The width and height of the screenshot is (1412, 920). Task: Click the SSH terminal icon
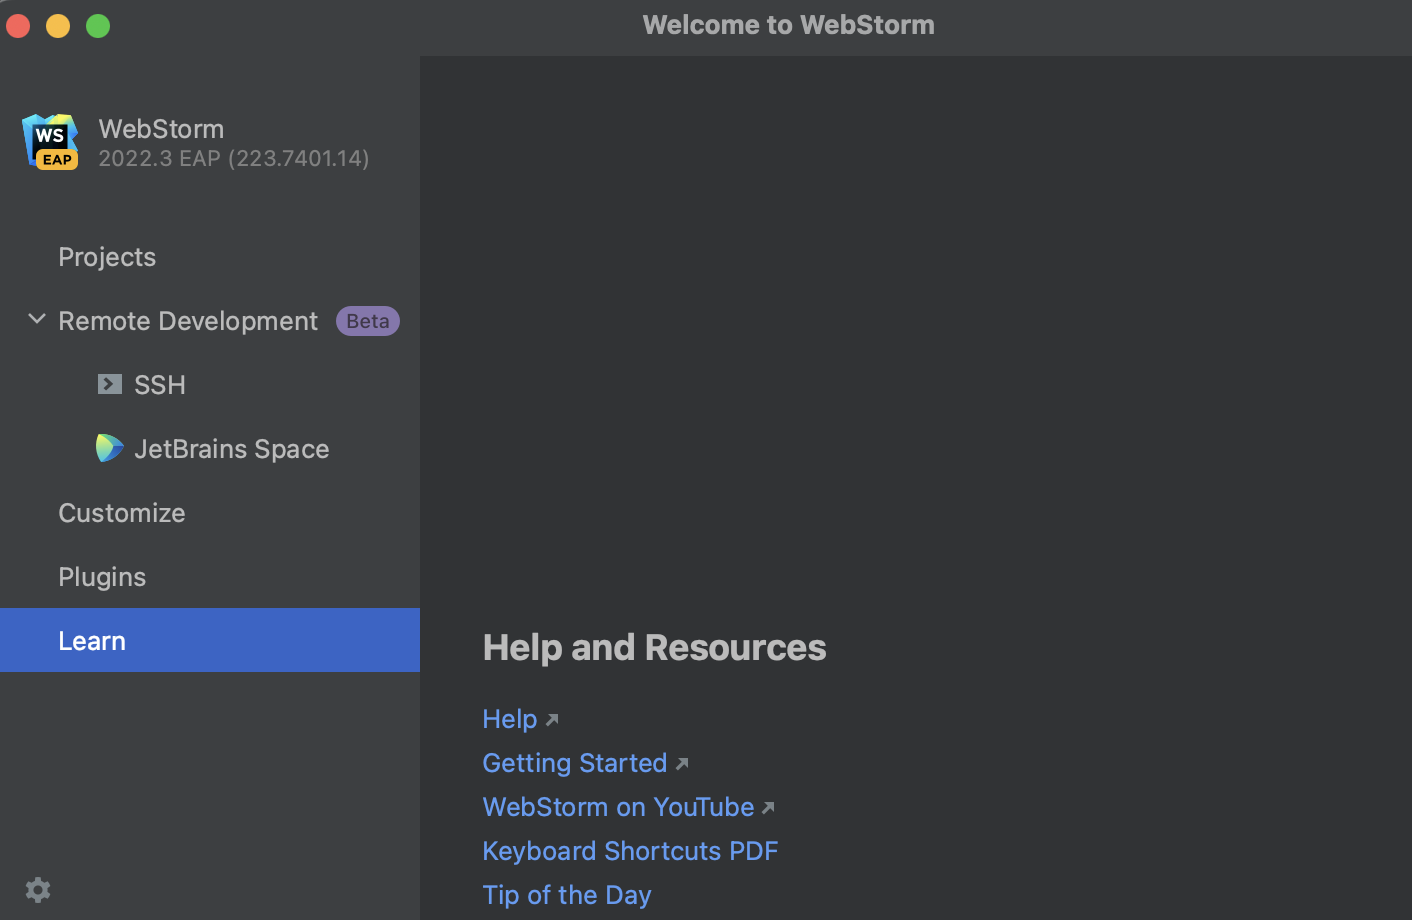(x=110, y=384)
